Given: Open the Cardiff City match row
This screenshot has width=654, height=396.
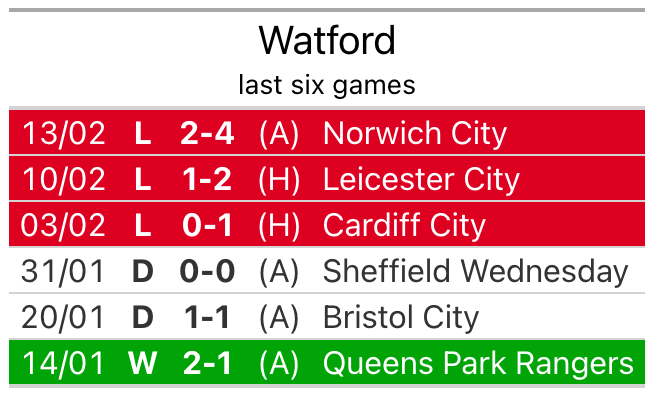Looking at the screenshot, I should tap(327, 224).
